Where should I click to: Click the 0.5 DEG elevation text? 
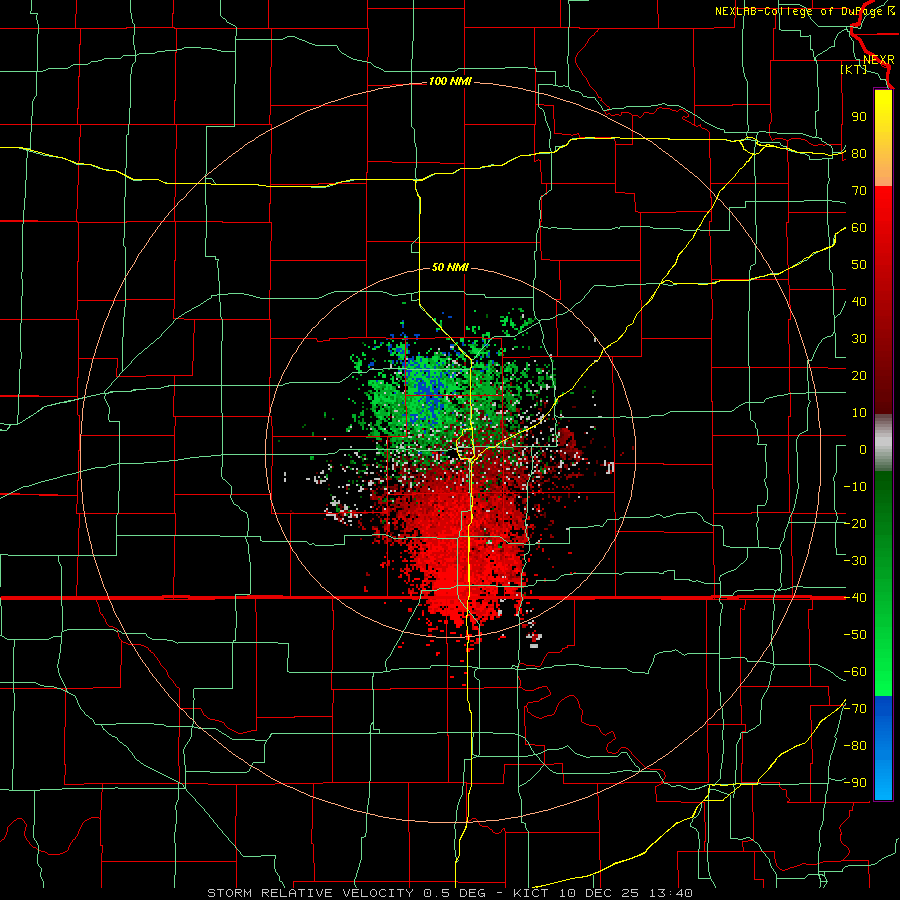click(454, 893)
